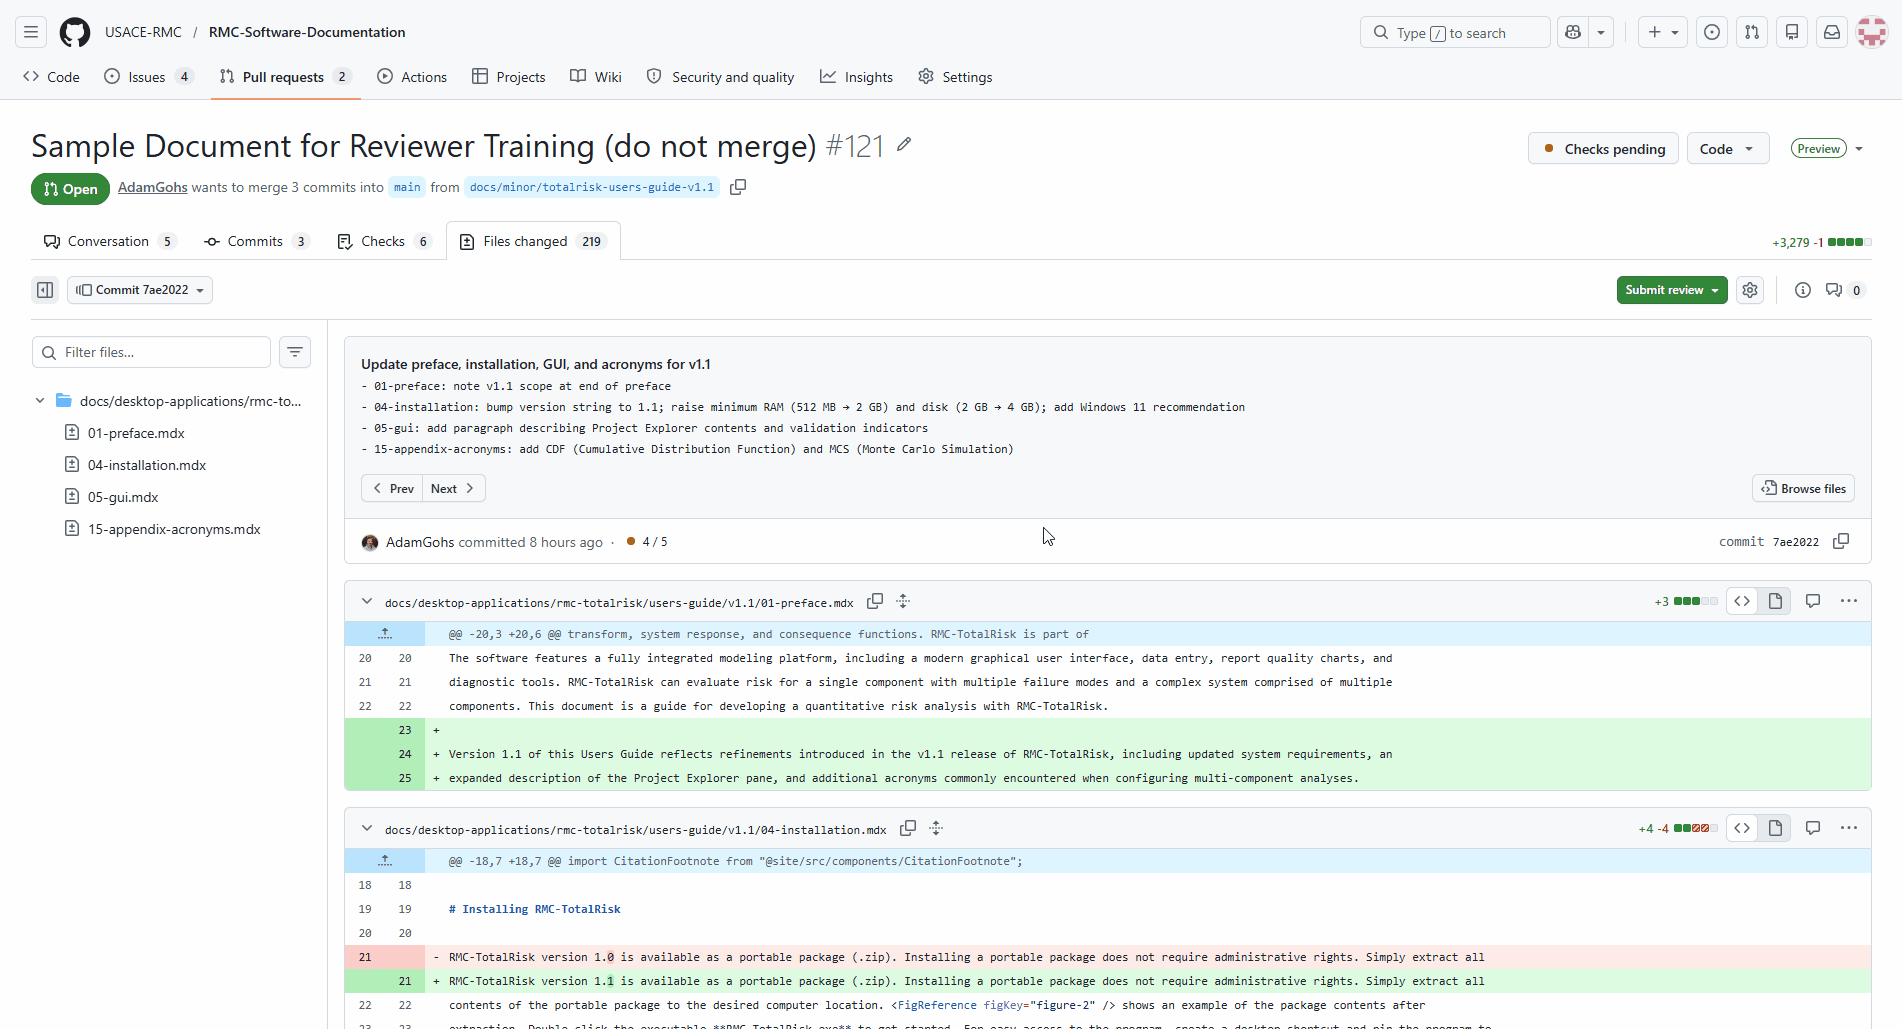This screenshot has width=1902, height=1029.
Task: Expand lines above in 01-preface.mdx hunk
Action: [385, 634]
